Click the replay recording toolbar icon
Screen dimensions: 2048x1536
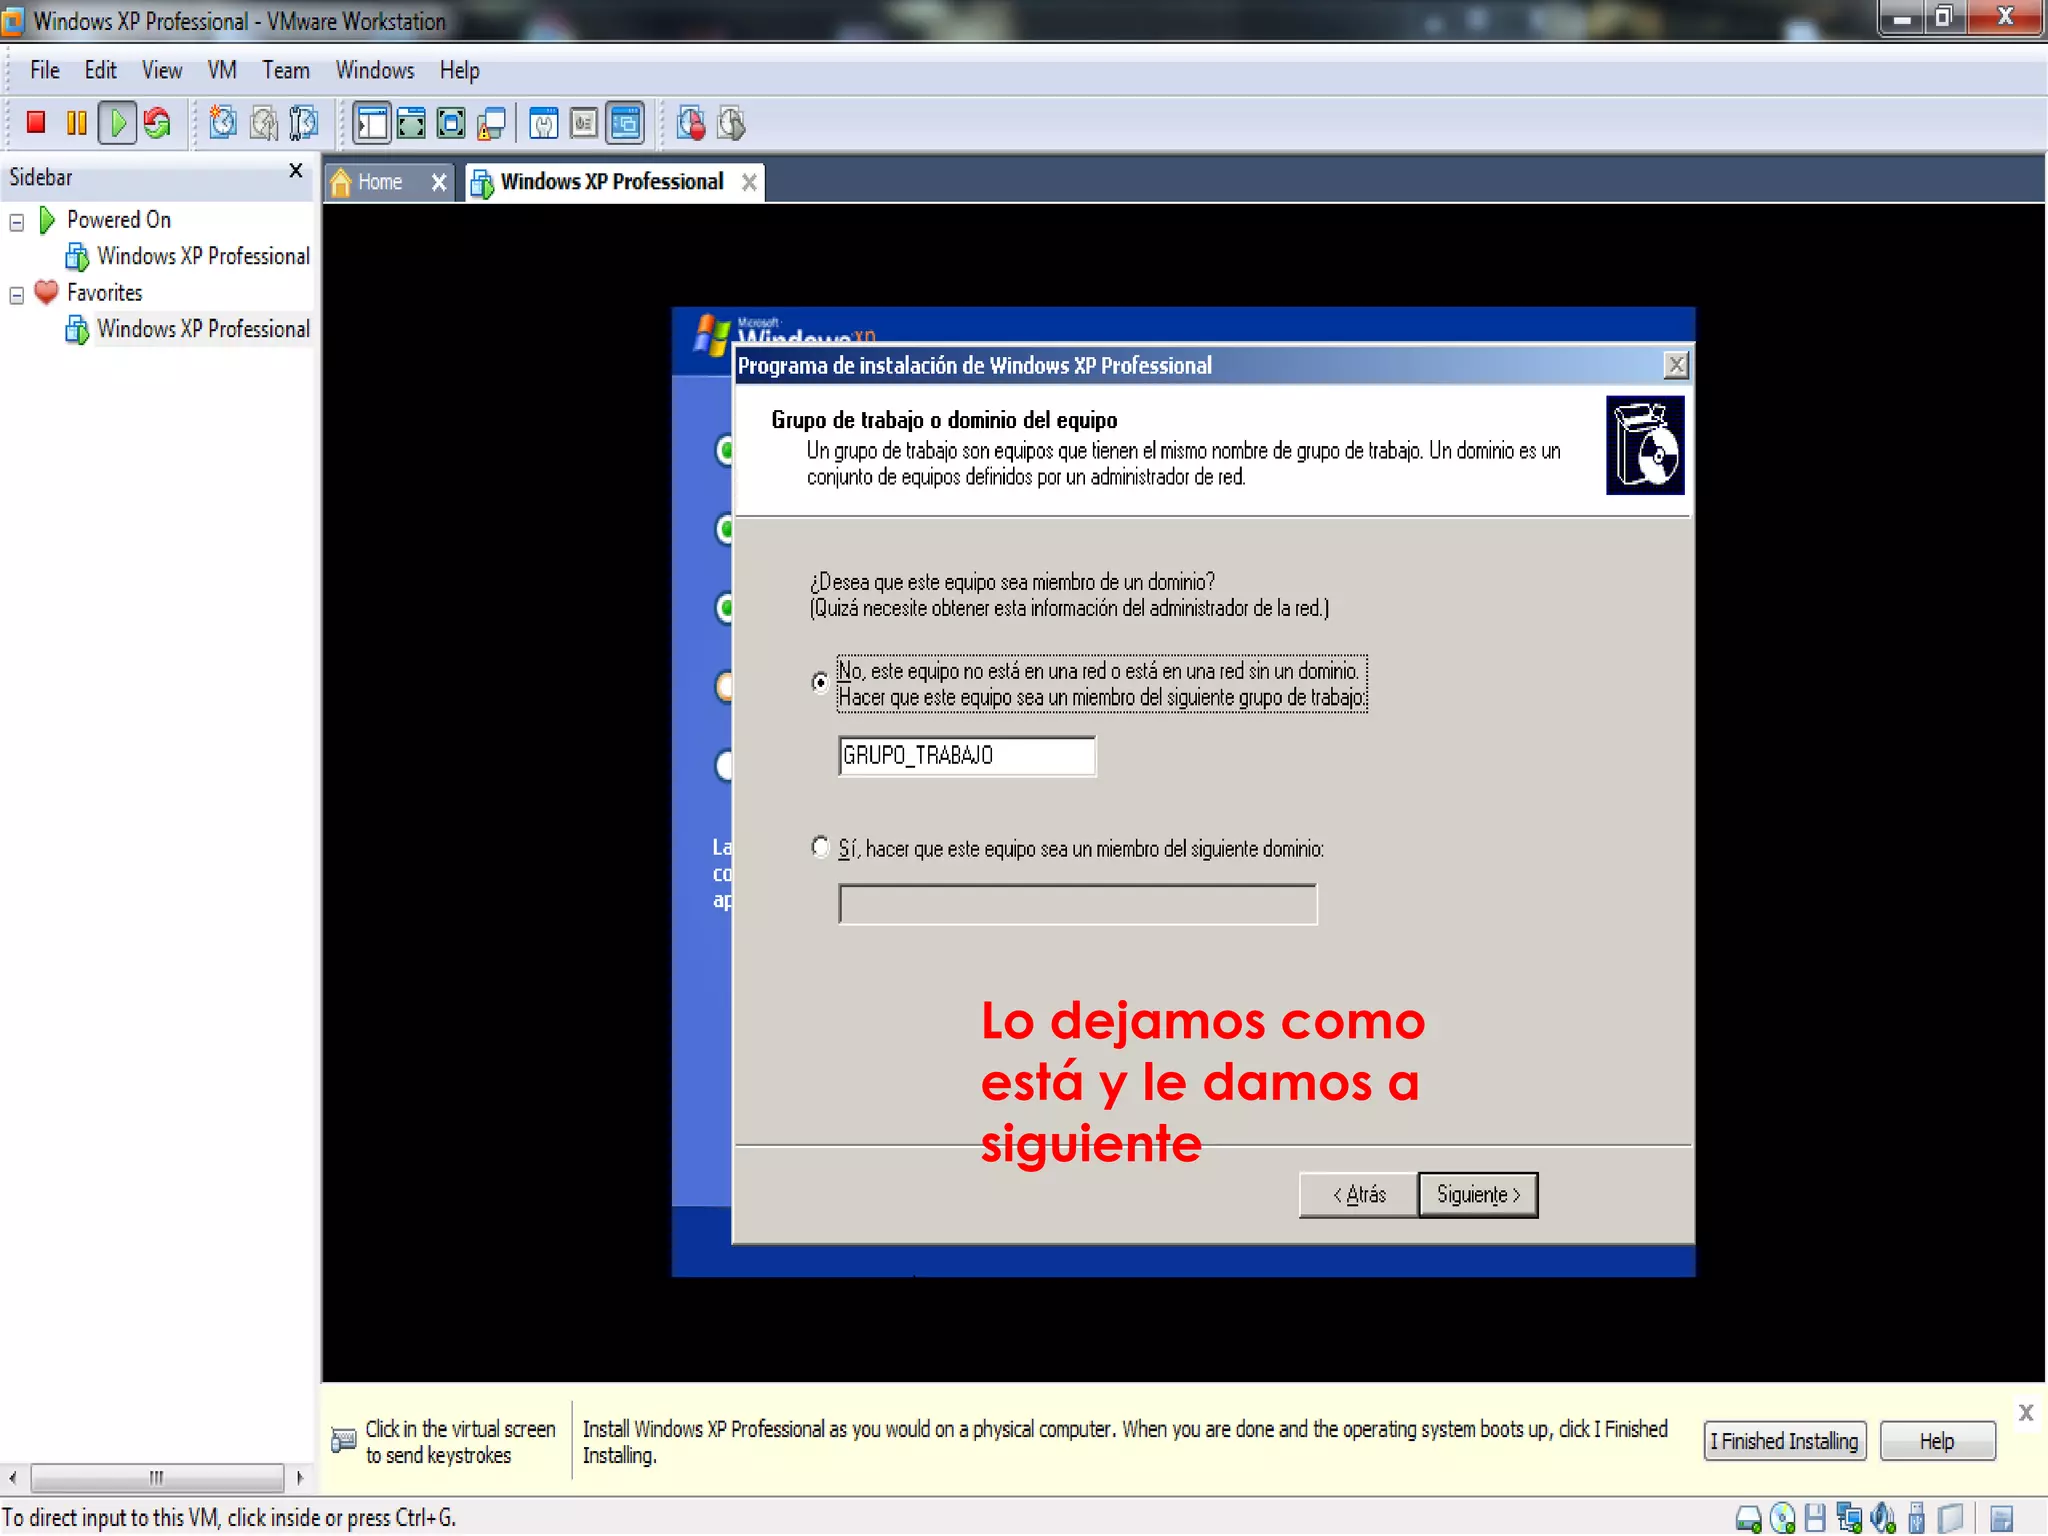pos(731,123)
